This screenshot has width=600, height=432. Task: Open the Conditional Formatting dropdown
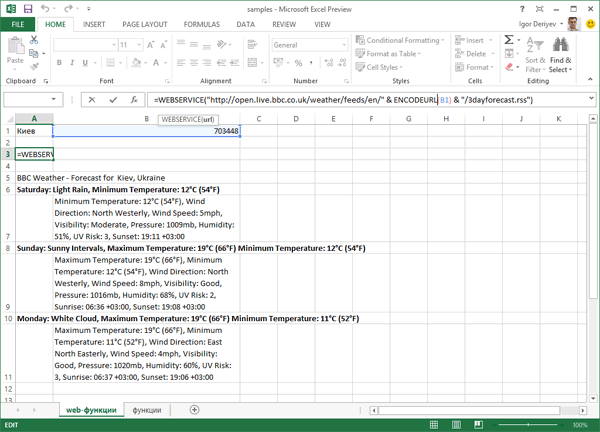tap(400, 40)
